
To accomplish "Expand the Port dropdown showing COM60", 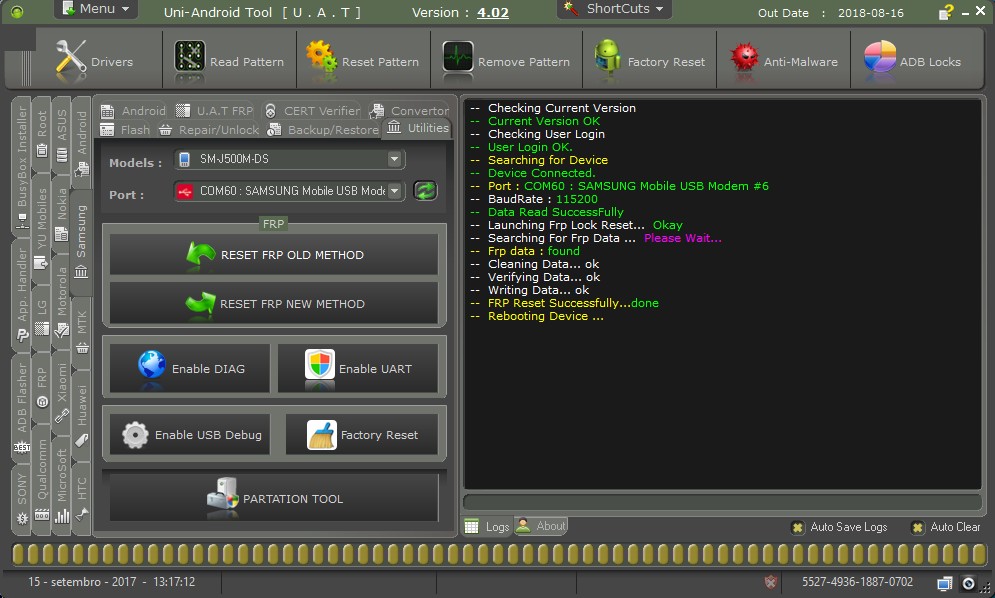I will 289,190.
